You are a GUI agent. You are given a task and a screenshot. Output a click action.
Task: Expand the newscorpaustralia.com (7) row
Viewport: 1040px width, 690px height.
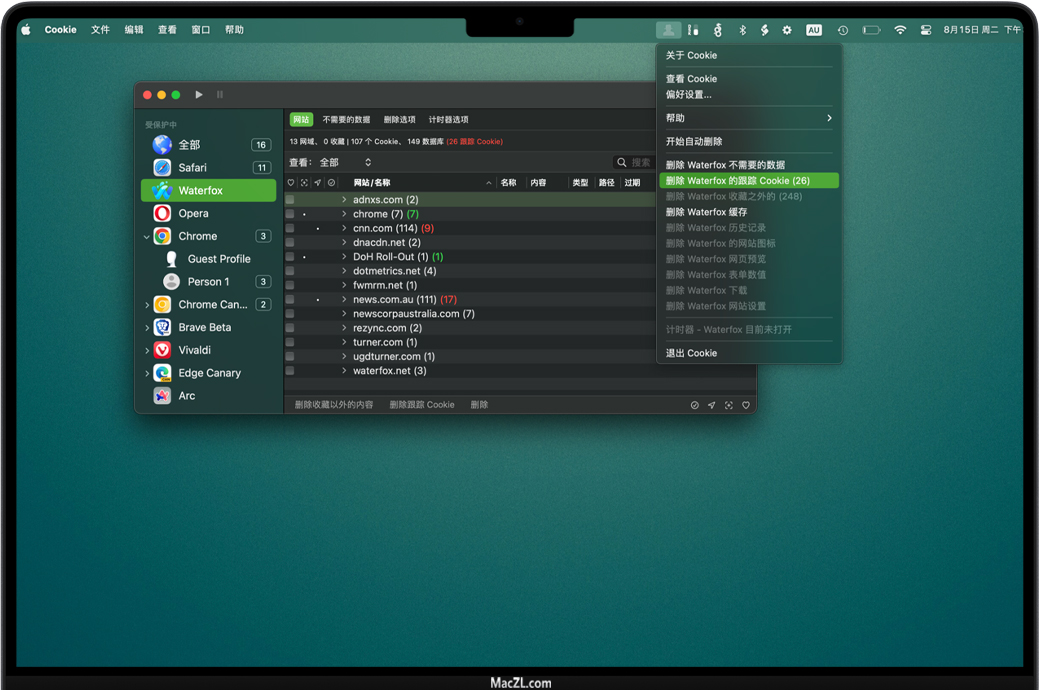344,314
